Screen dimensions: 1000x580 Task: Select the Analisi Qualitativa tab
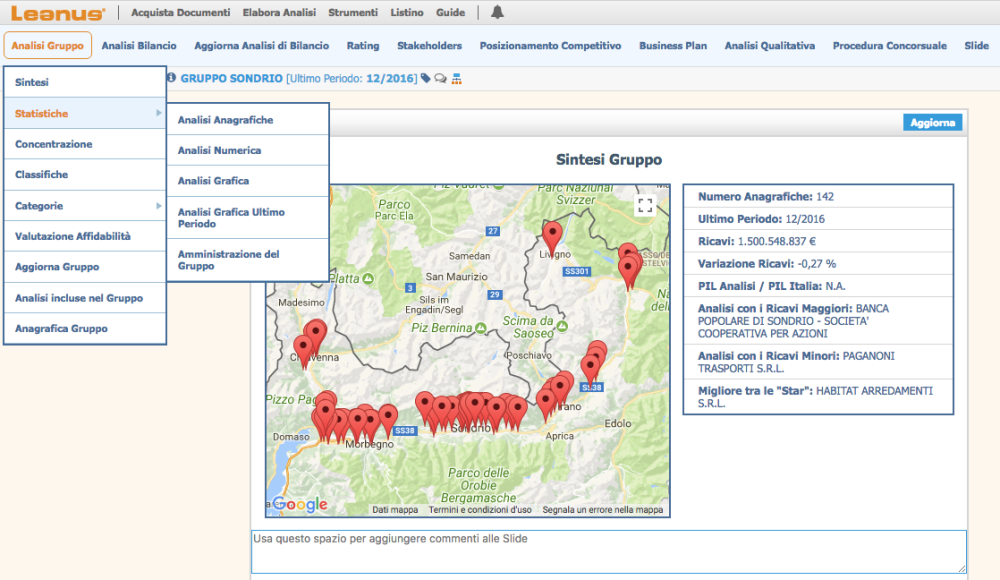pos(770,45)
